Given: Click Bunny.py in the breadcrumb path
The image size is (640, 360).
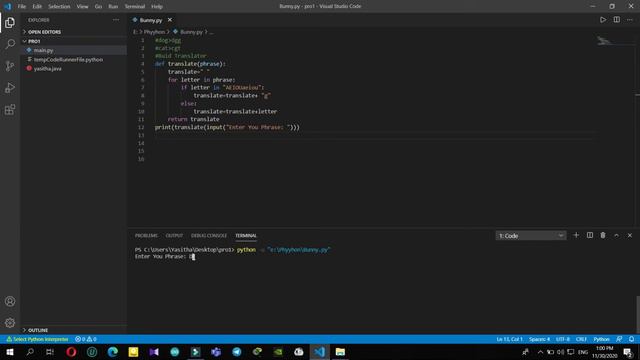Looking at the screenshot, I should tap(191, 32).
